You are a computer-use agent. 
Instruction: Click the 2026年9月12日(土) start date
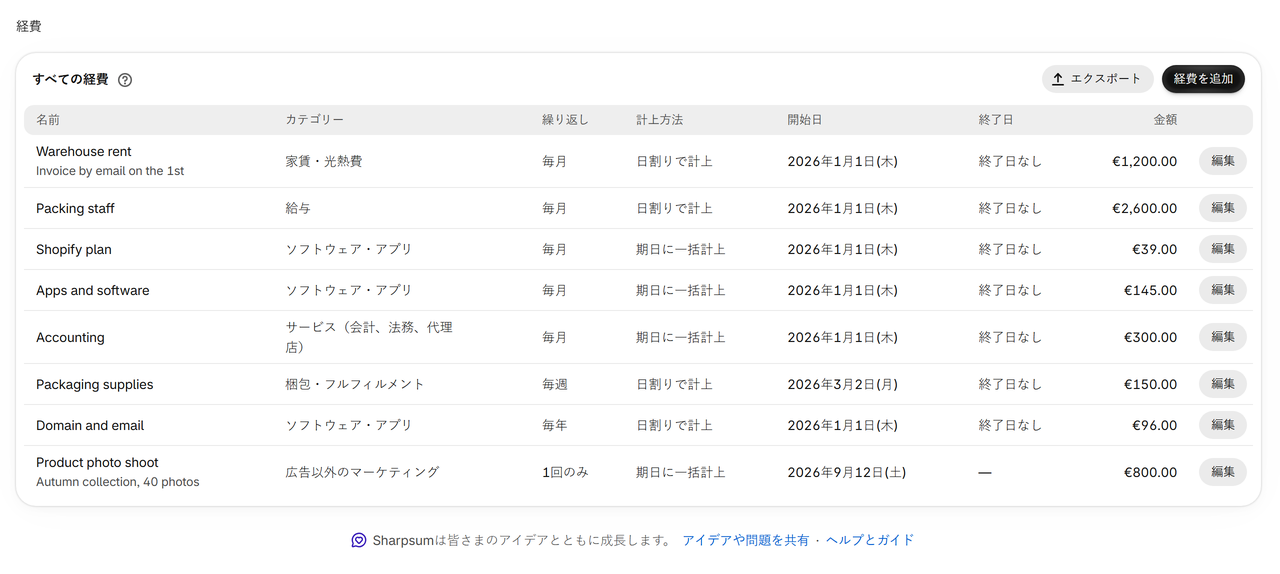tap(847, 472)
